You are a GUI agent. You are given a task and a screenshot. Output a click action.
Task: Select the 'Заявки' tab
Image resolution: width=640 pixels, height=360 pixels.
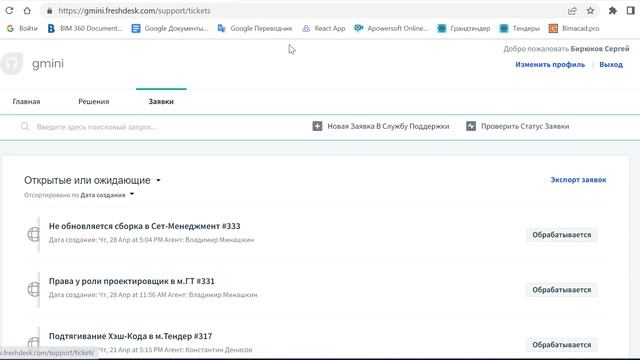coord(161,102)
